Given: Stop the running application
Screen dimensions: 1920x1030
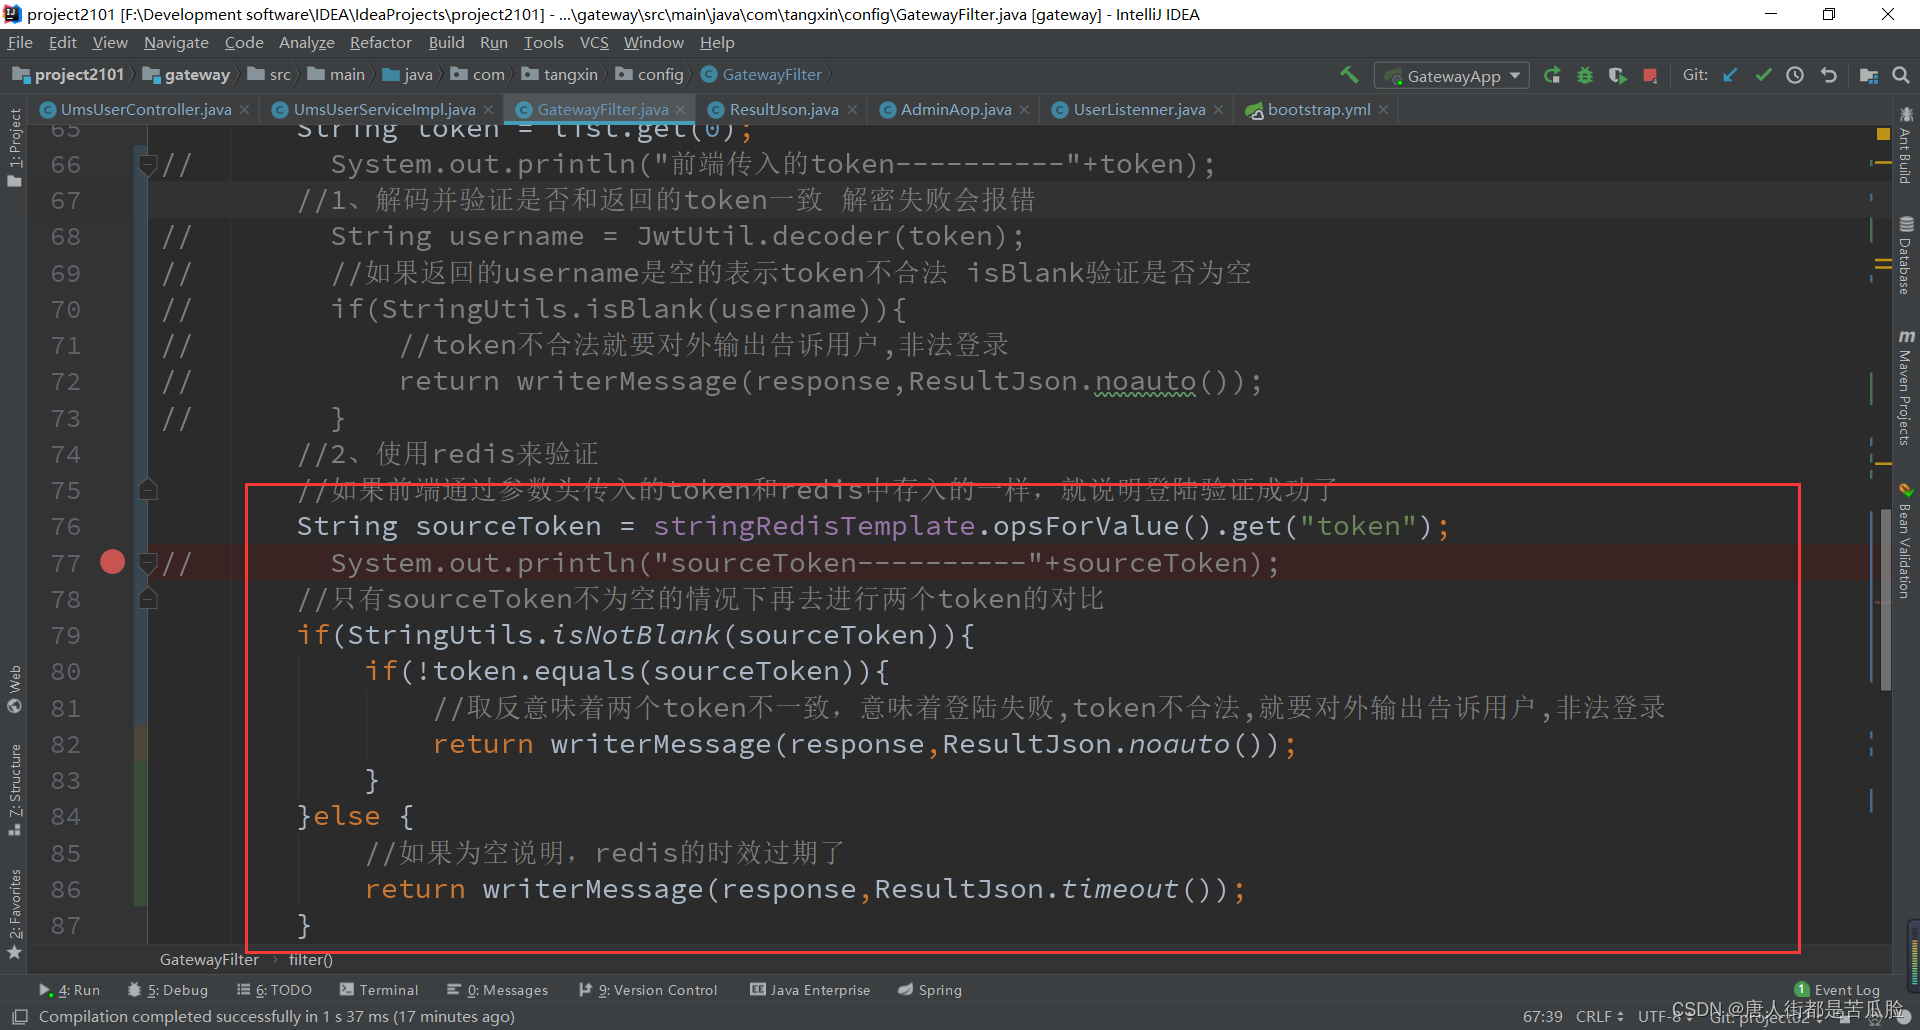Looking at the screenshot, I should 1651,75.
